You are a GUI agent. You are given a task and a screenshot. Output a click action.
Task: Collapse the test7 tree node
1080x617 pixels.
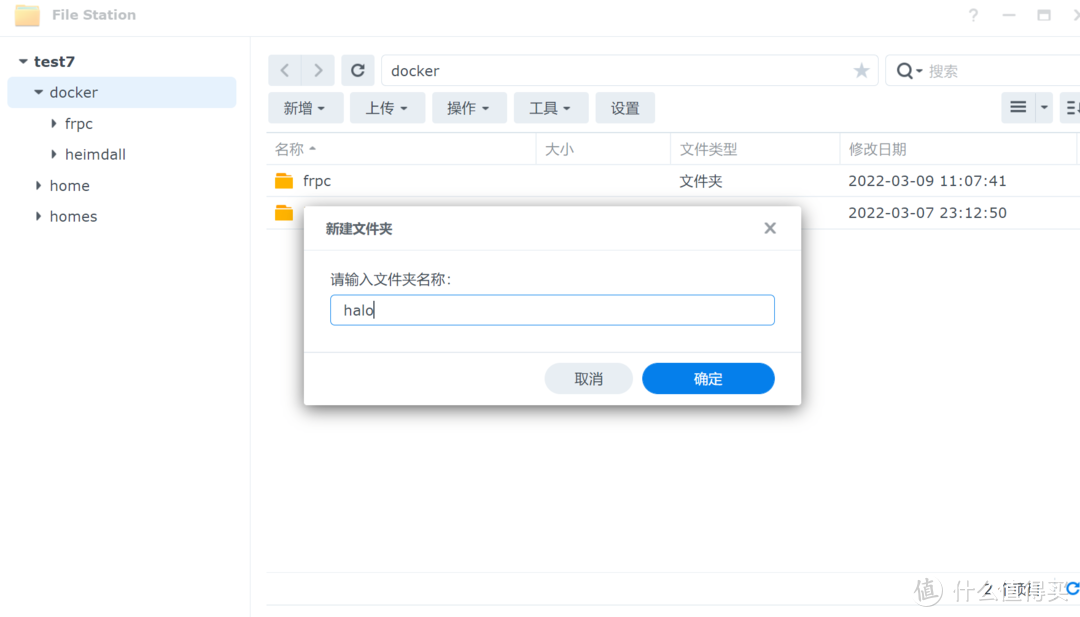pos(23,61)
